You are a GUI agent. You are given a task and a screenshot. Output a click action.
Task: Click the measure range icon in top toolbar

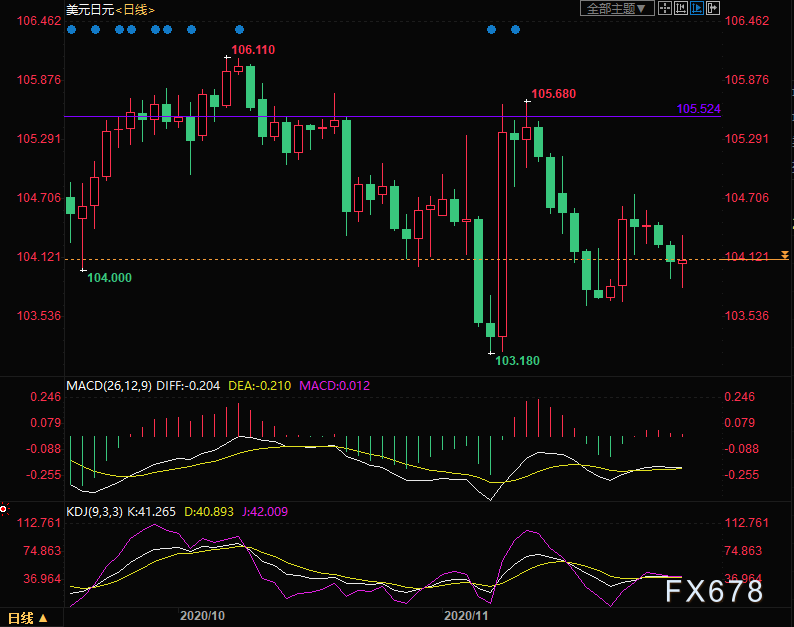click(681, 8)
